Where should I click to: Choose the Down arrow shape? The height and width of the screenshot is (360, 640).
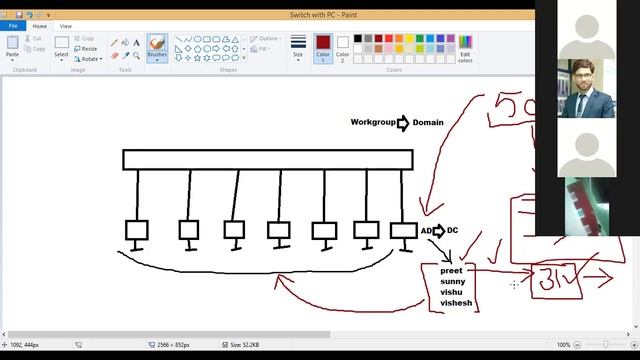pyautogui.click(x=179, y=58)
